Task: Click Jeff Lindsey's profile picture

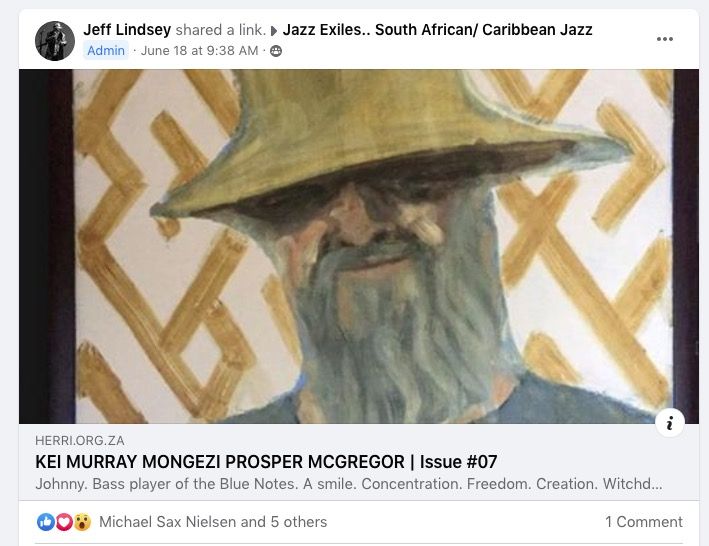Action: click(55, 41)
